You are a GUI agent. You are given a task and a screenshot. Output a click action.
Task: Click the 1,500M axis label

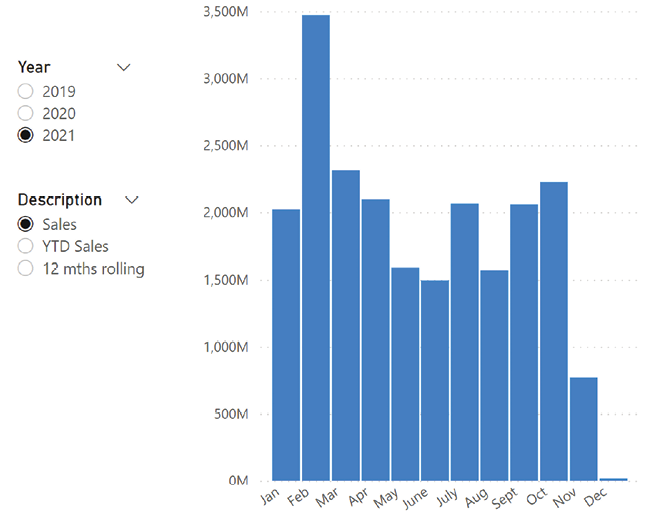point(226,280)
